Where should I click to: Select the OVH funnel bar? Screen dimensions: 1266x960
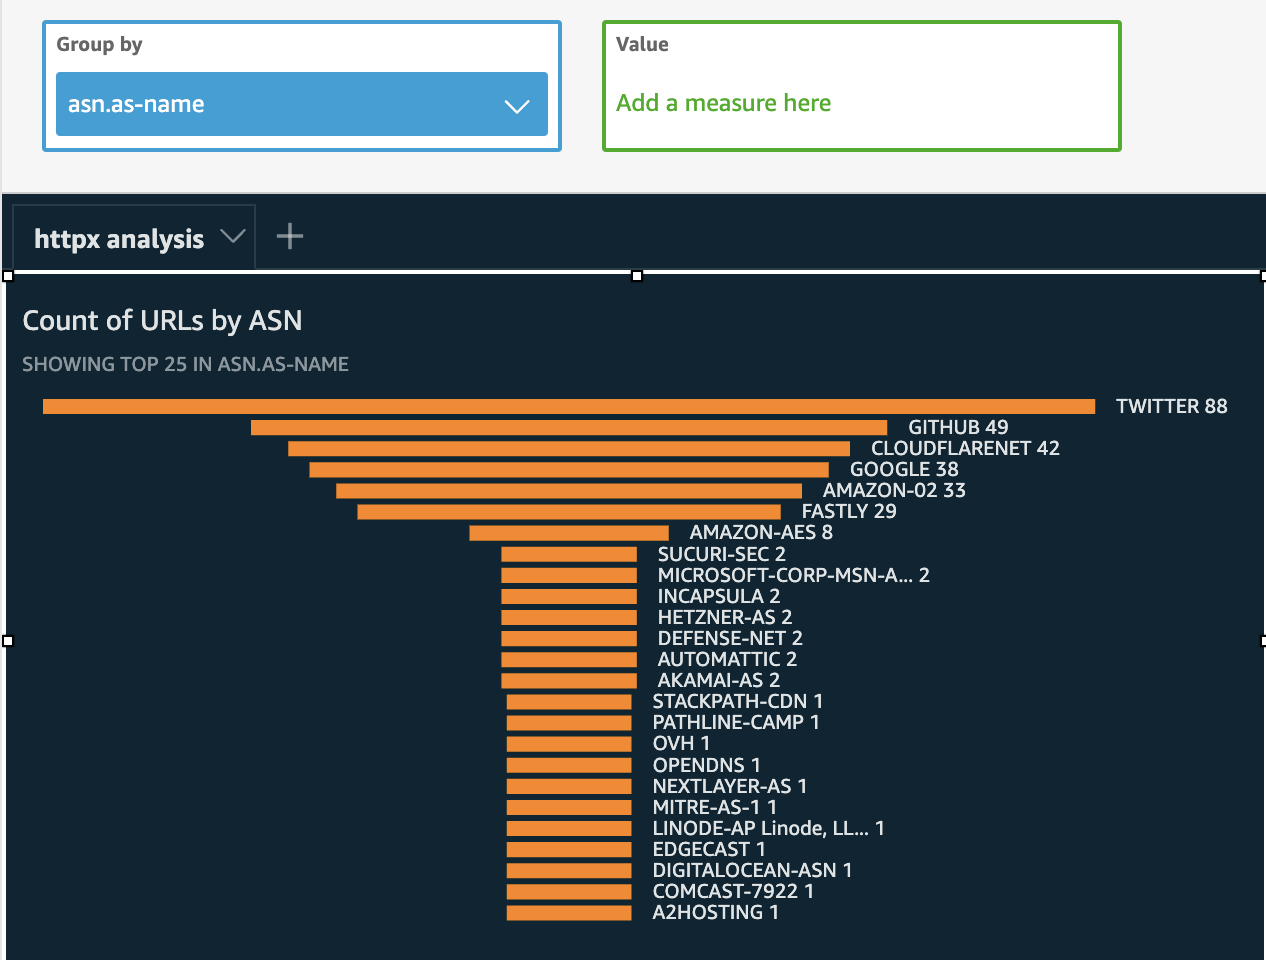pyautogui.click(x=569, y=744)
